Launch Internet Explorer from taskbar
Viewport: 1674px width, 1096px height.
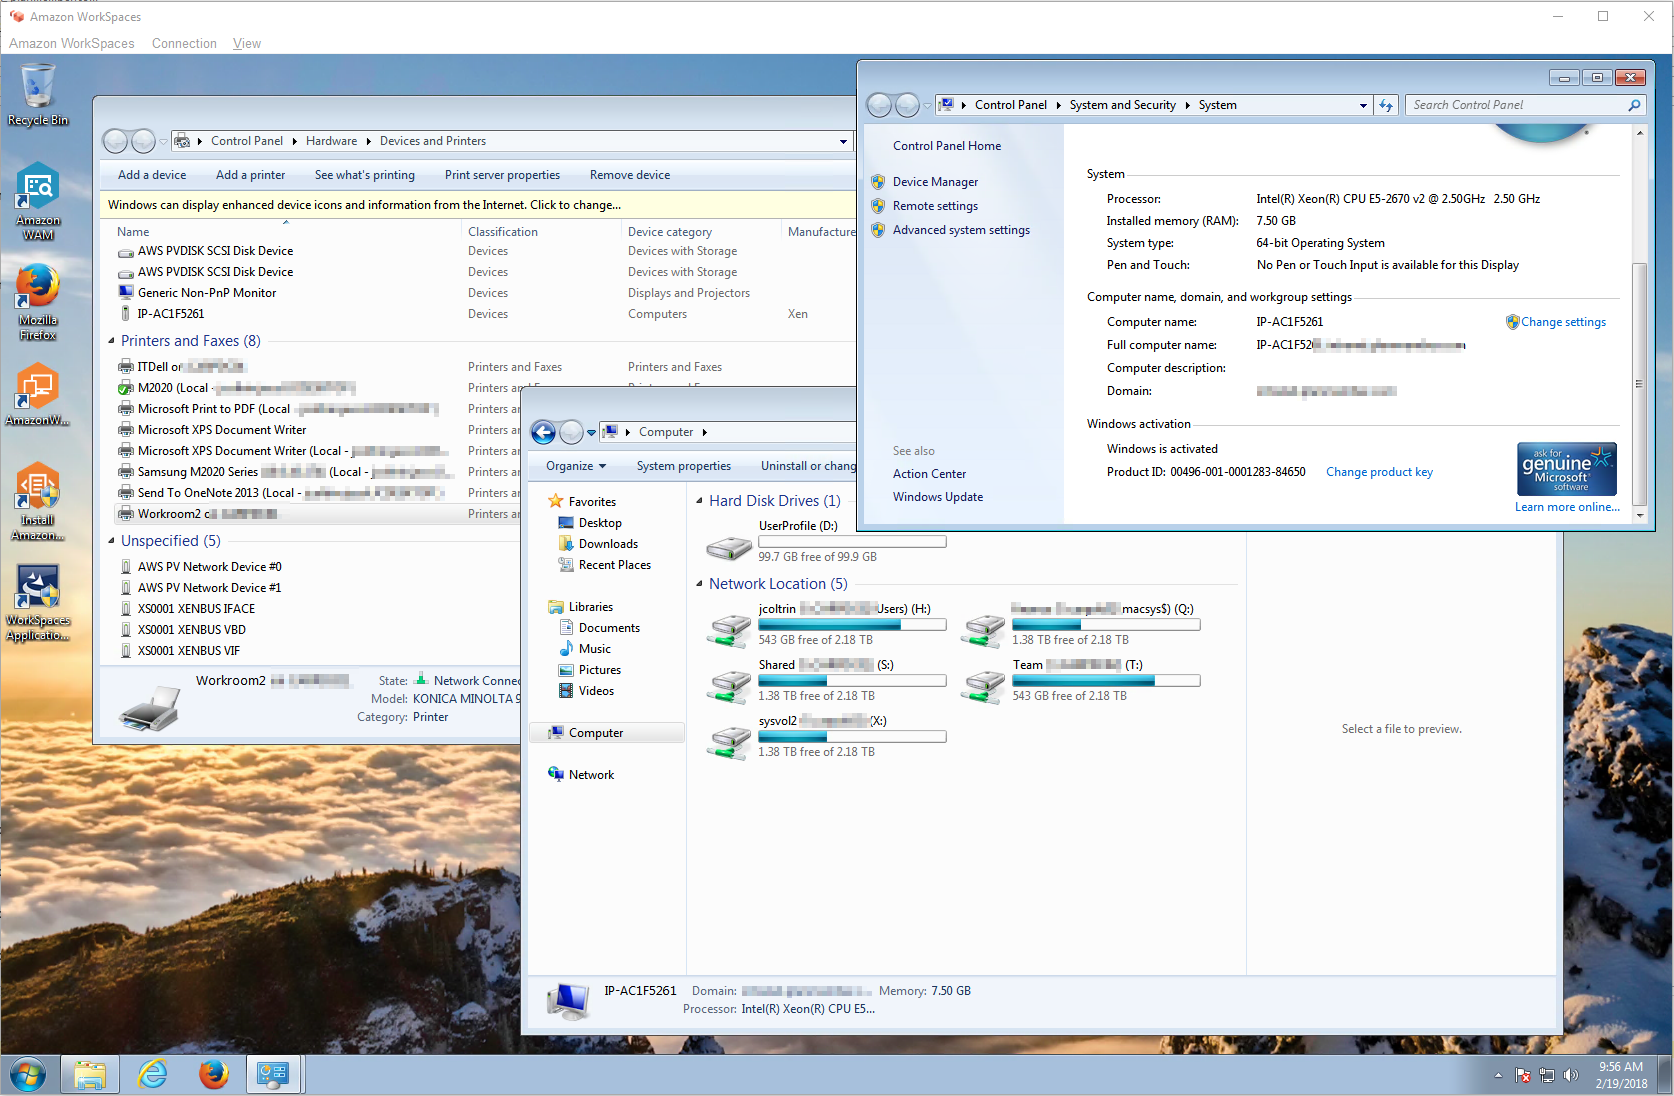(151, 1075)
